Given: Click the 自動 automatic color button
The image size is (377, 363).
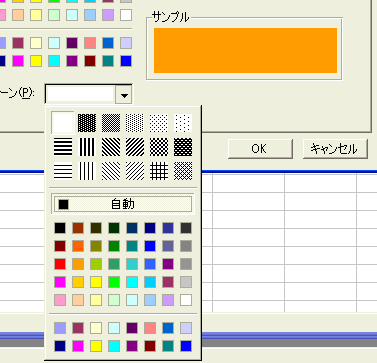Looking at the screenshot, I should (x=122, y=204).
